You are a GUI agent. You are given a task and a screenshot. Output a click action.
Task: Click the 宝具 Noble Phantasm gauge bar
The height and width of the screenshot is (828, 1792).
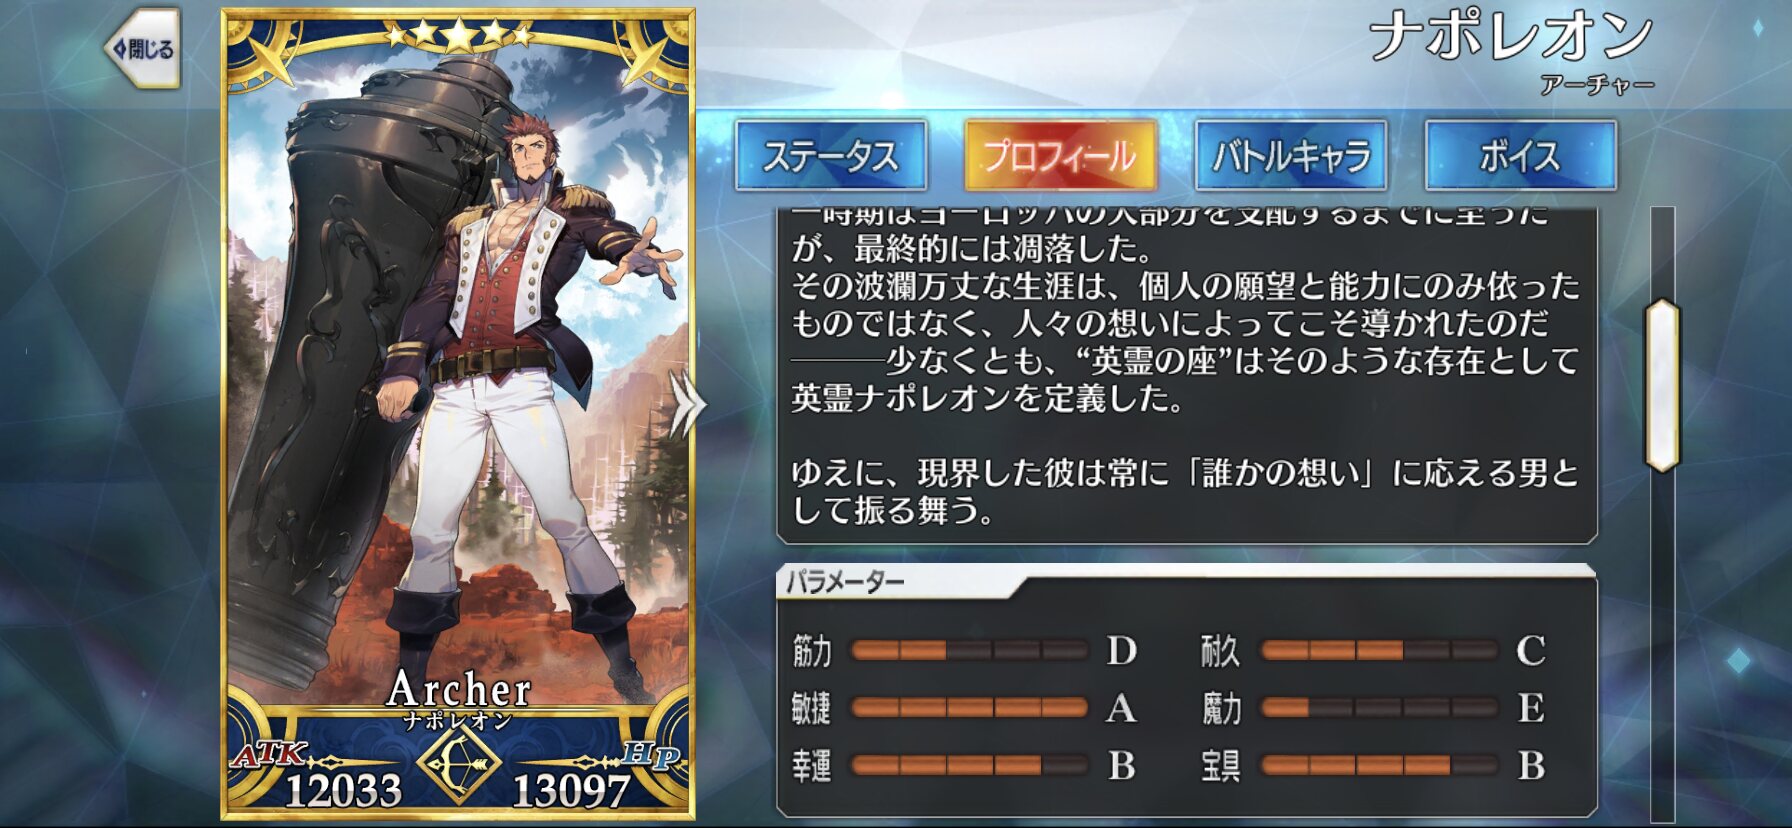[x=1379, y=766]
